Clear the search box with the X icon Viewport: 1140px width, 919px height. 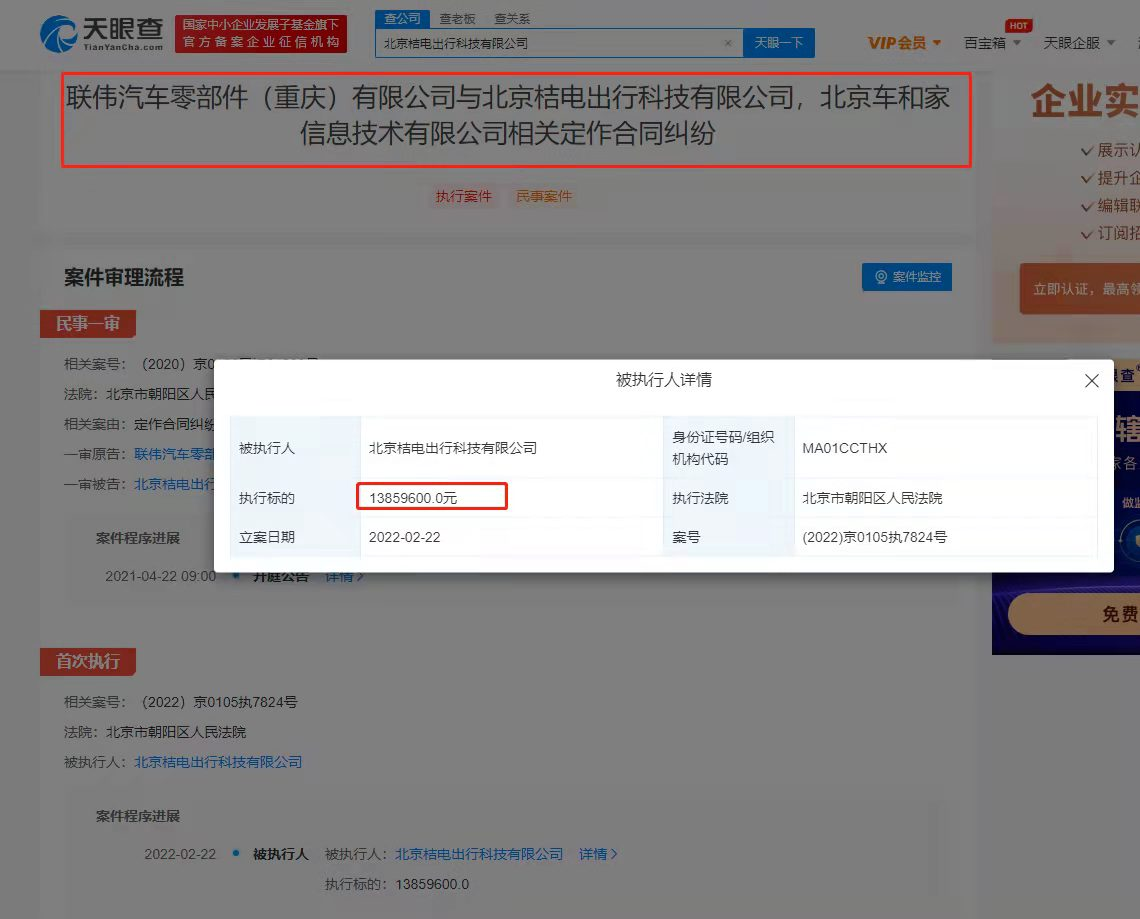(728, 43)
